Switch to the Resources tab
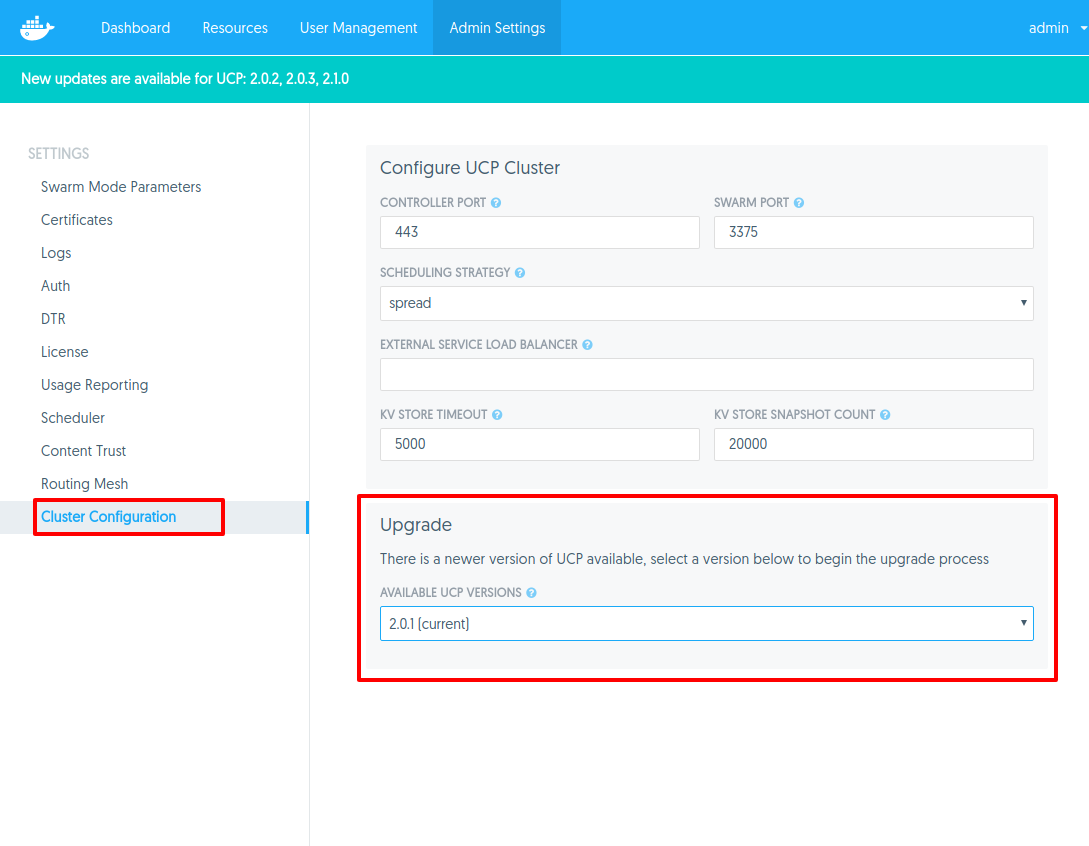The width and height of the screenshot is (1089, 846). [235, 28]
